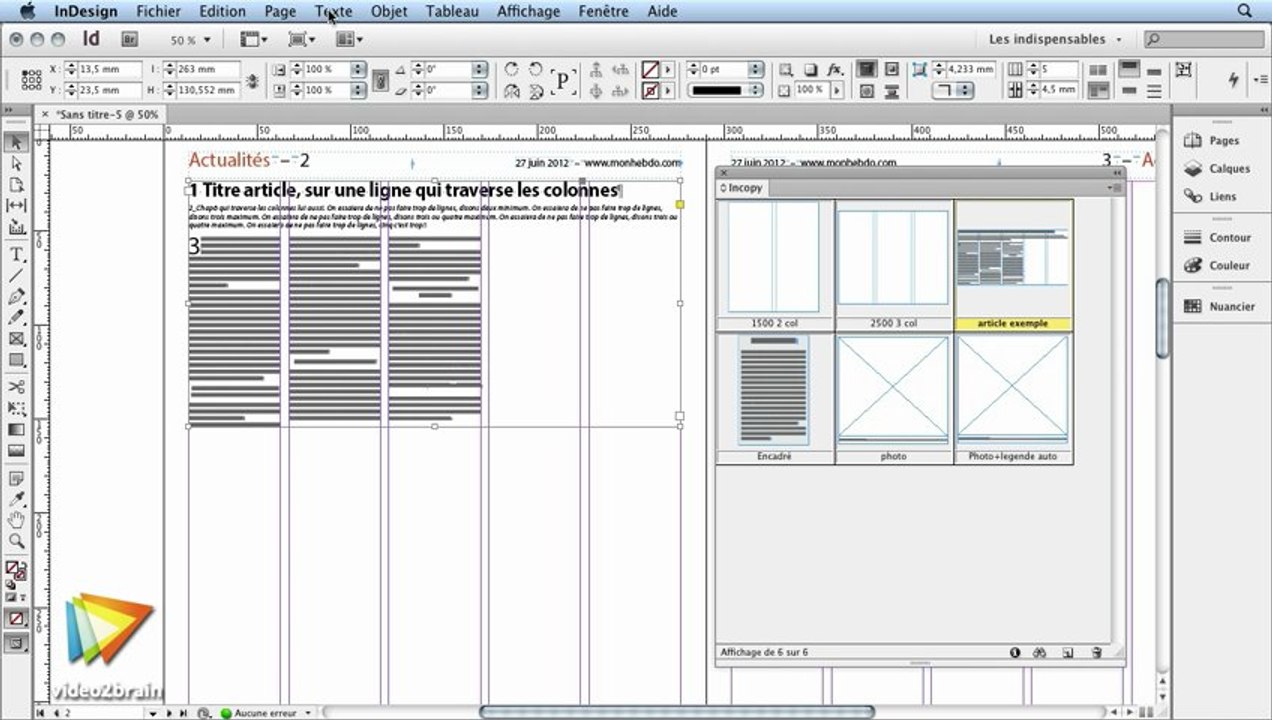Select the Zoom tool
Viewport: 1272px width, 720px height.
point(16,541)
